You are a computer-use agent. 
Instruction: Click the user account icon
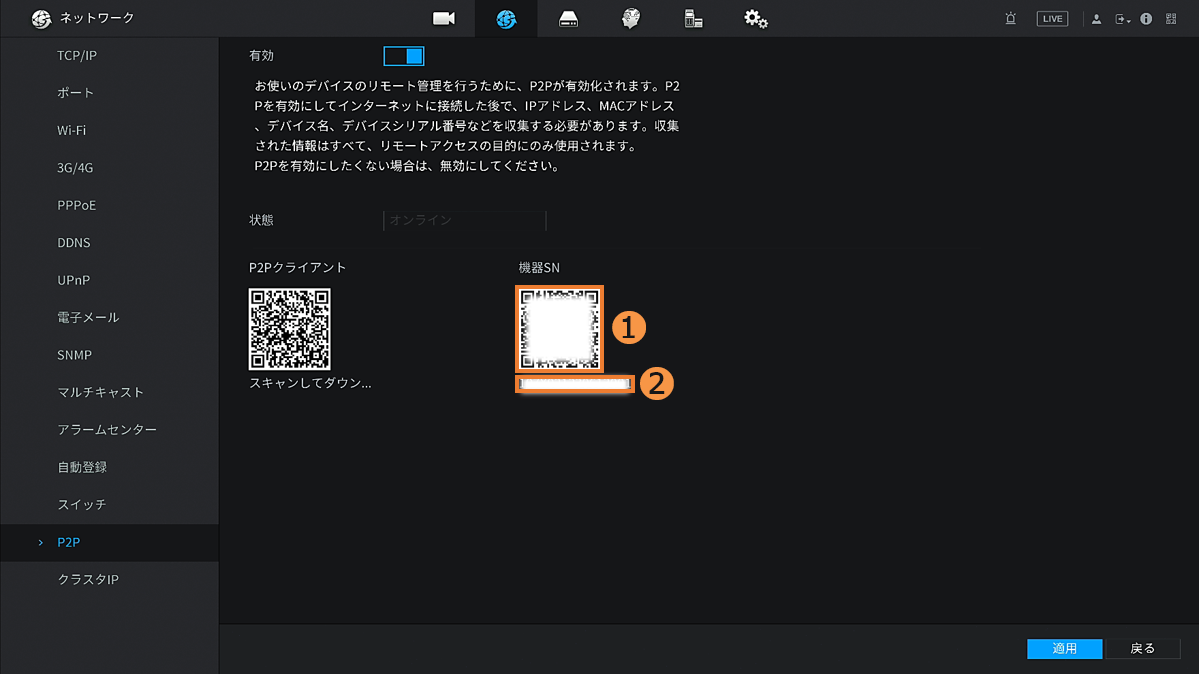(x=1096, y=19)
